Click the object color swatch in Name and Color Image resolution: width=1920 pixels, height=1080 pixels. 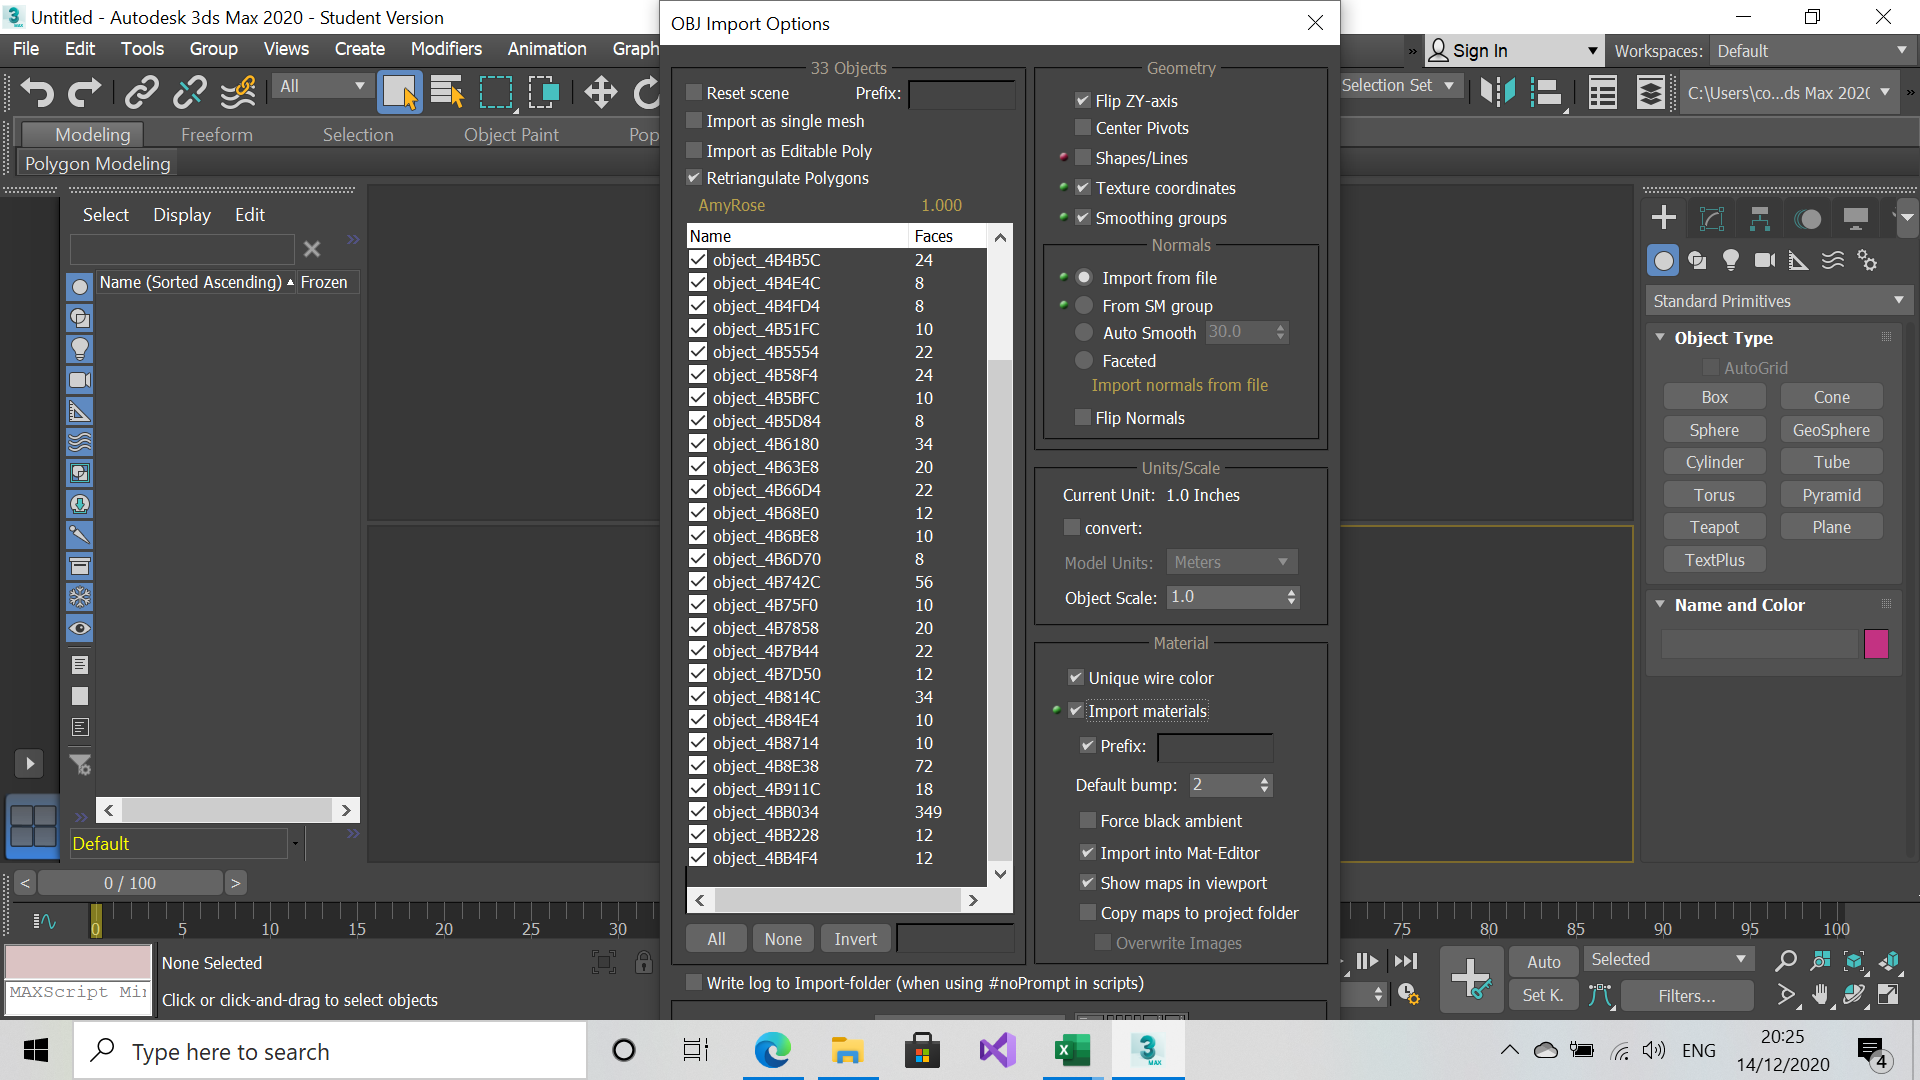click(x=1876, y=644)
